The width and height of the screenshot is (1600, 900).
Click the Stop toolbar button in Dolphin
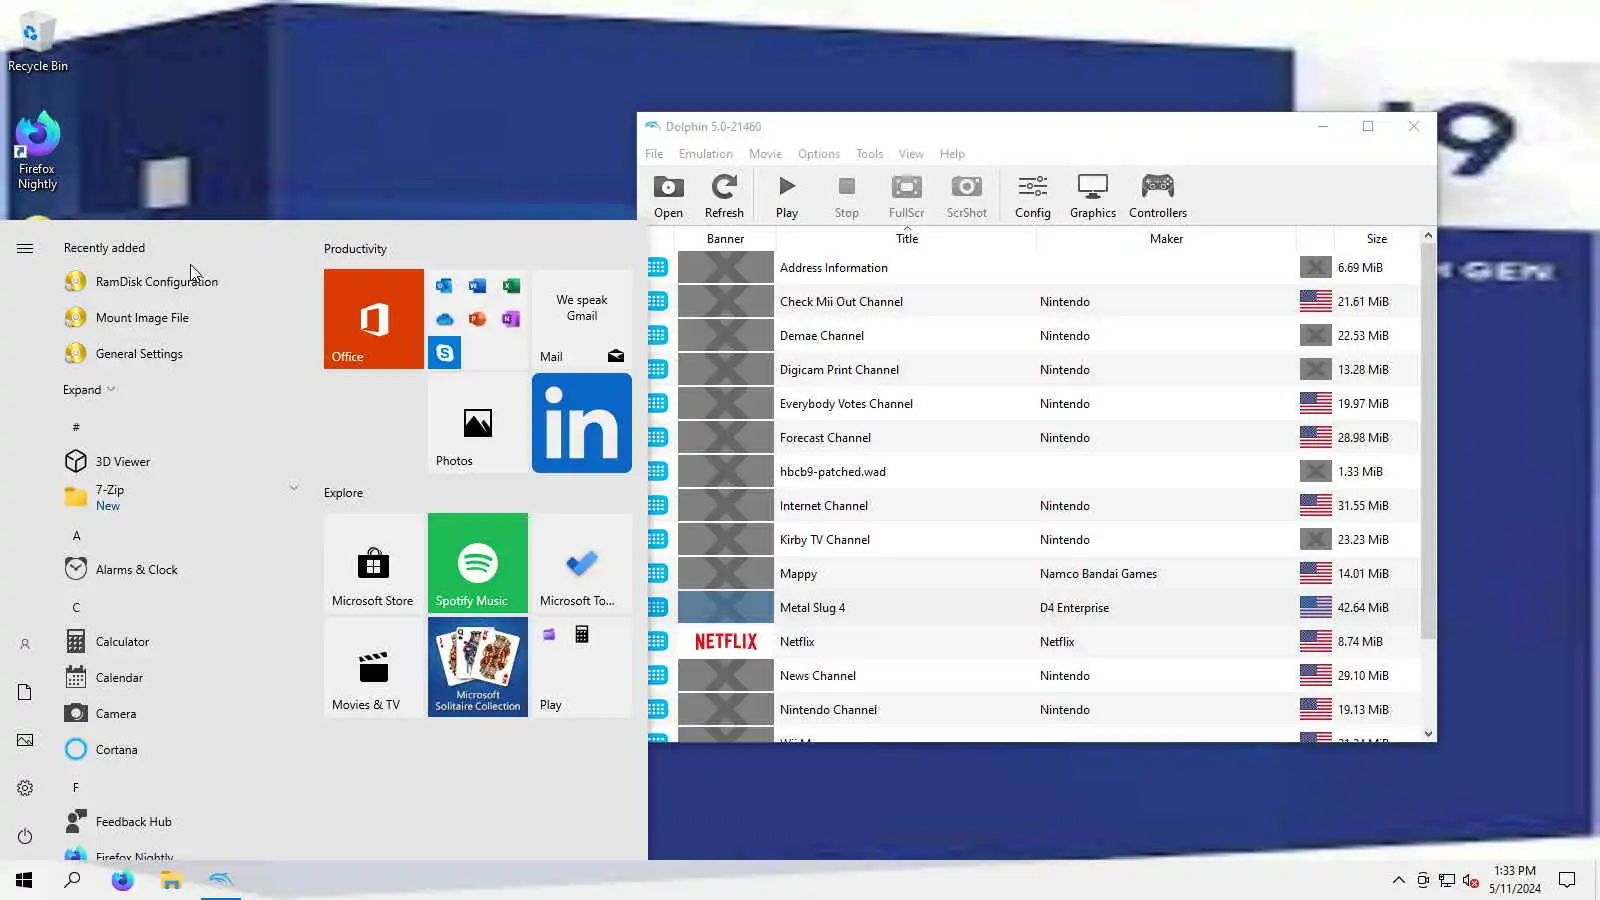[847, 196]
